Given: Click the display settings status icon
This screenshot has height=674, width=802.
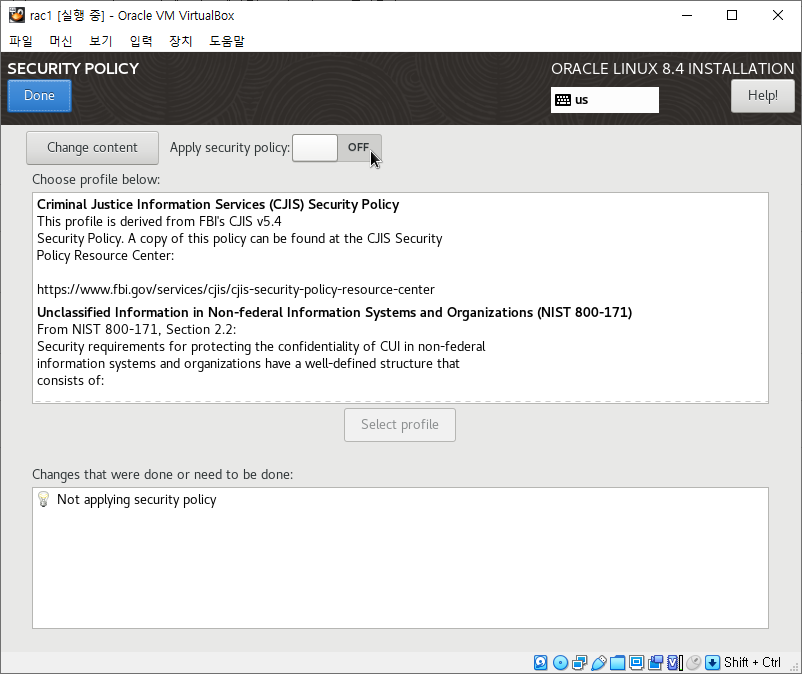Looking at the screenshot, I should (636, 663).
